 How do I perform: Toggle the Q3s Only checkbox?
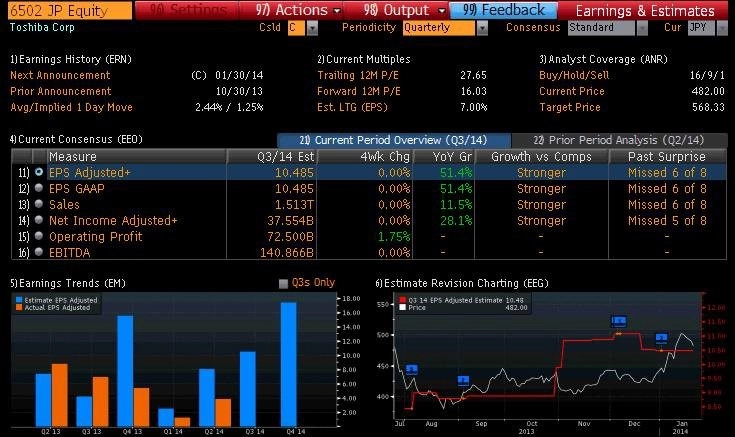point(283,283)
